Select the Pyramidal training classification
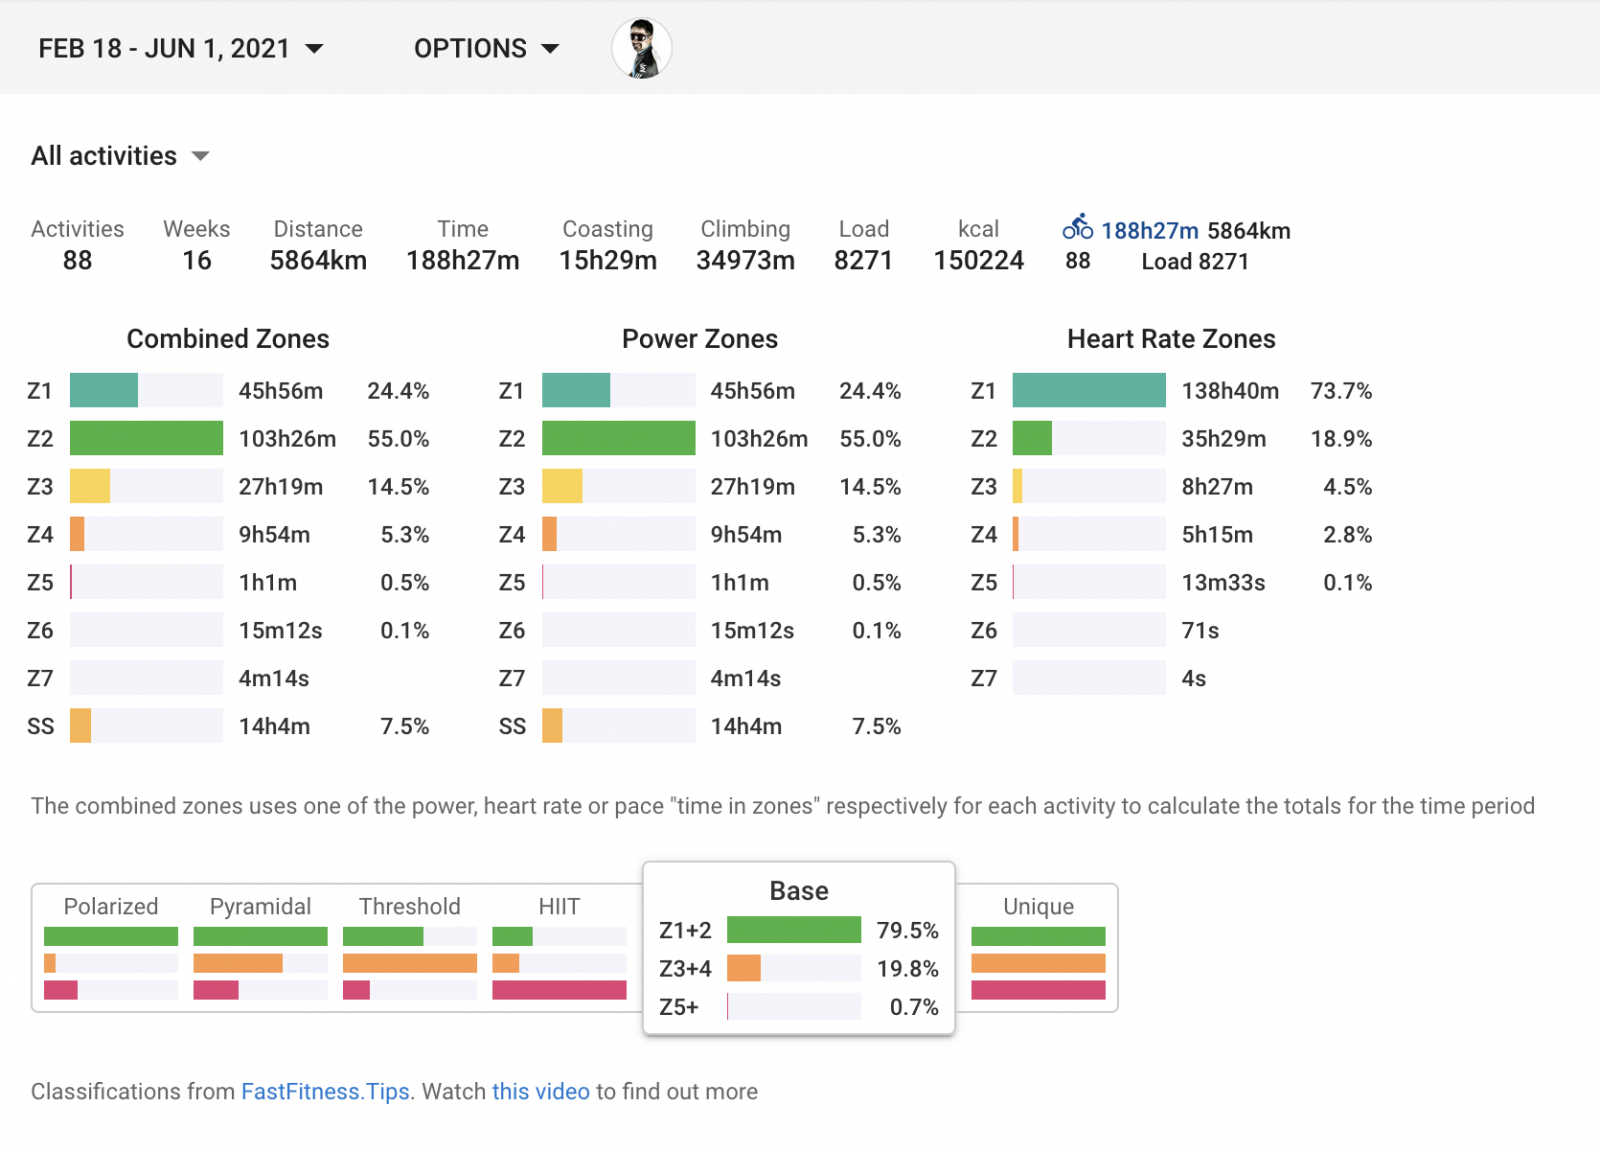 pyautogui.click(x=260, y=946)
